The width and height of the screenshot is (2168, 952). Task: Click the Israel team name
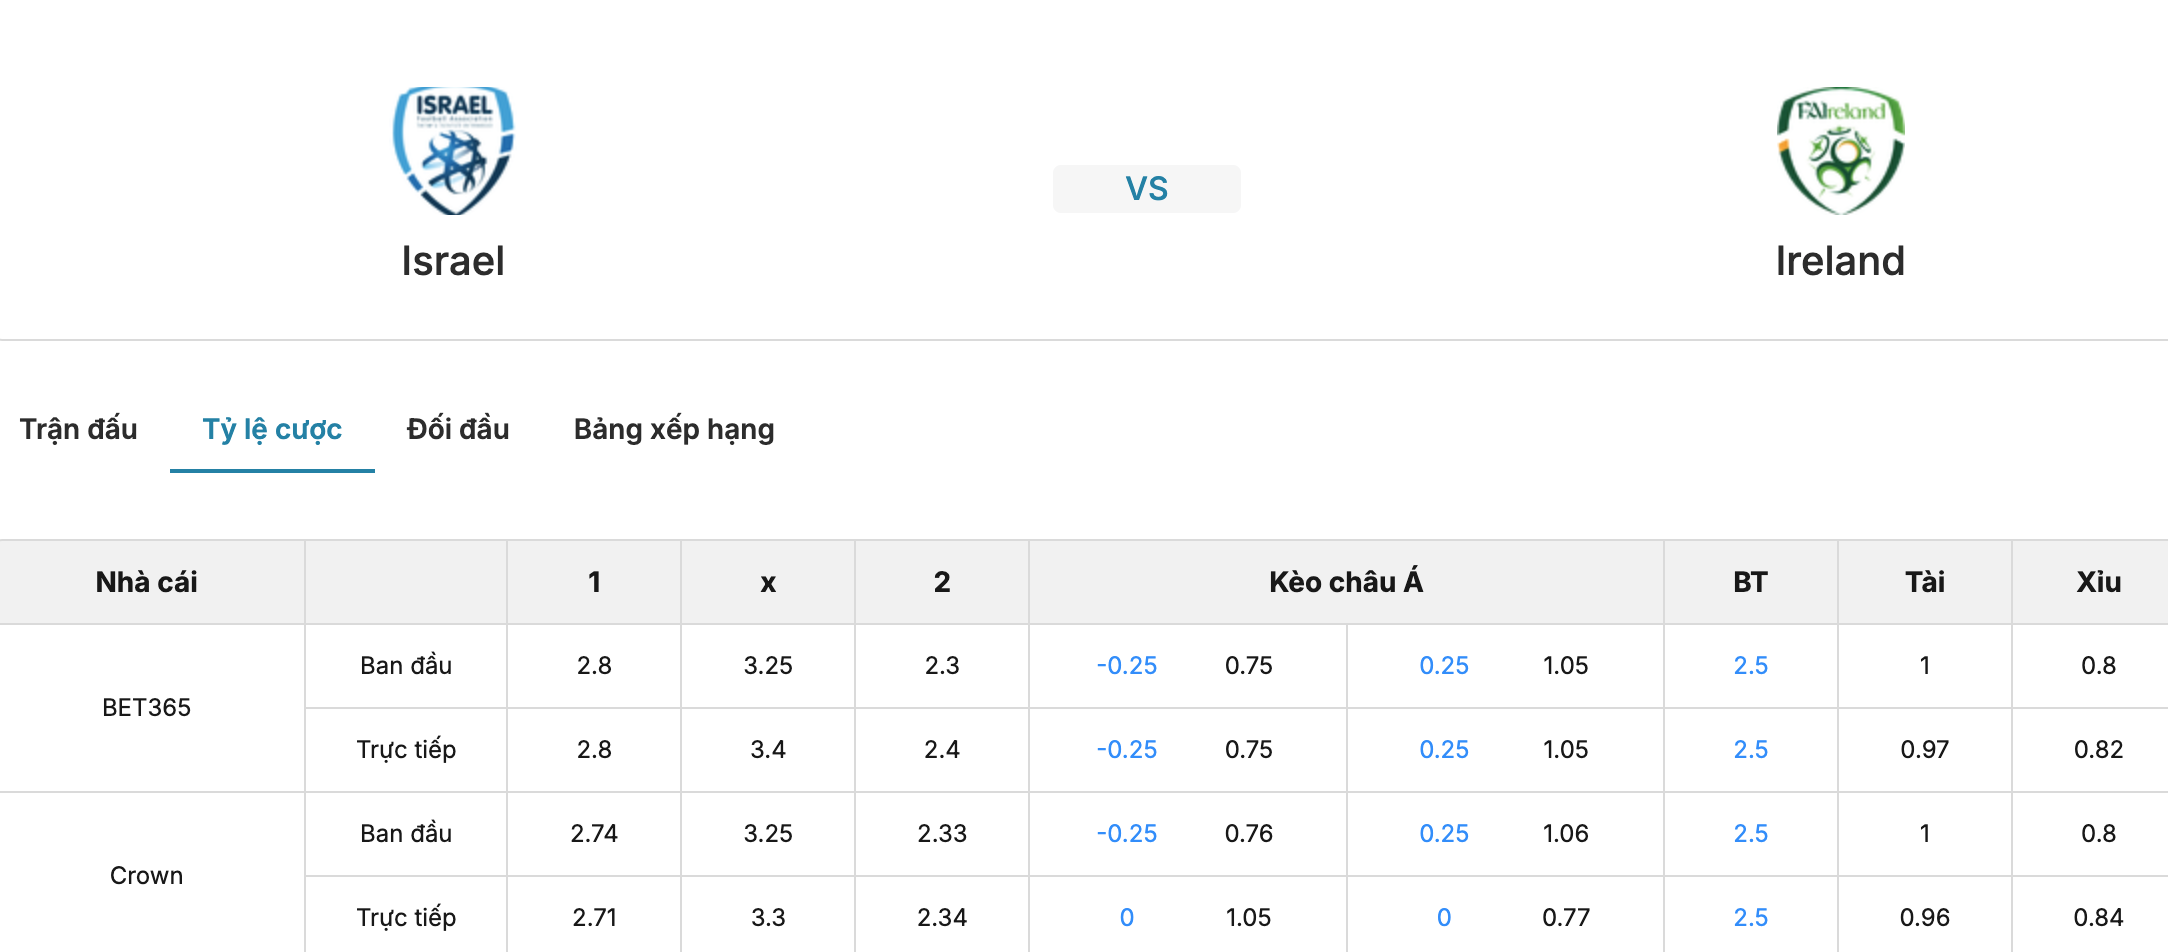[x=453, y=261]
